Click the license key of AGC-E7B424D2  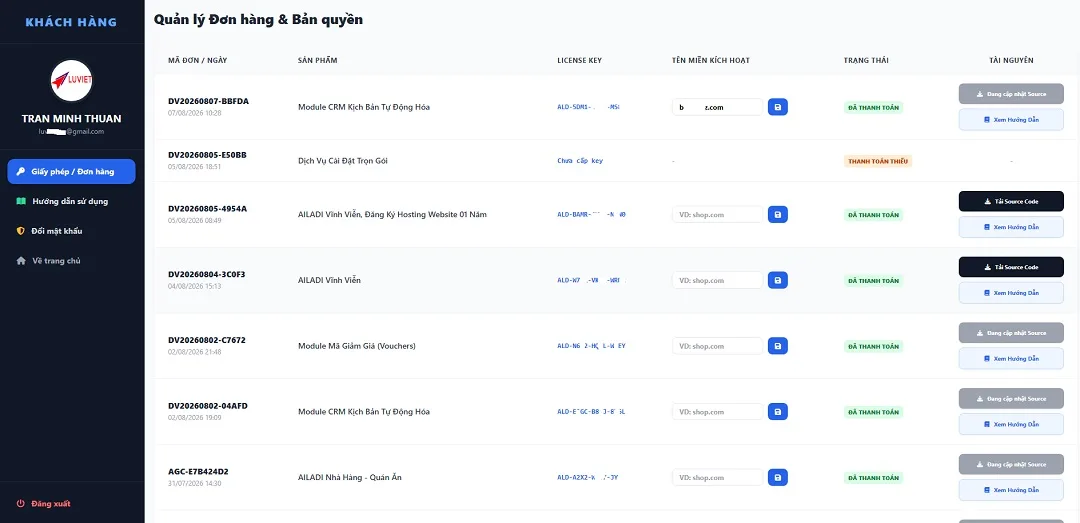click(588, 478)
